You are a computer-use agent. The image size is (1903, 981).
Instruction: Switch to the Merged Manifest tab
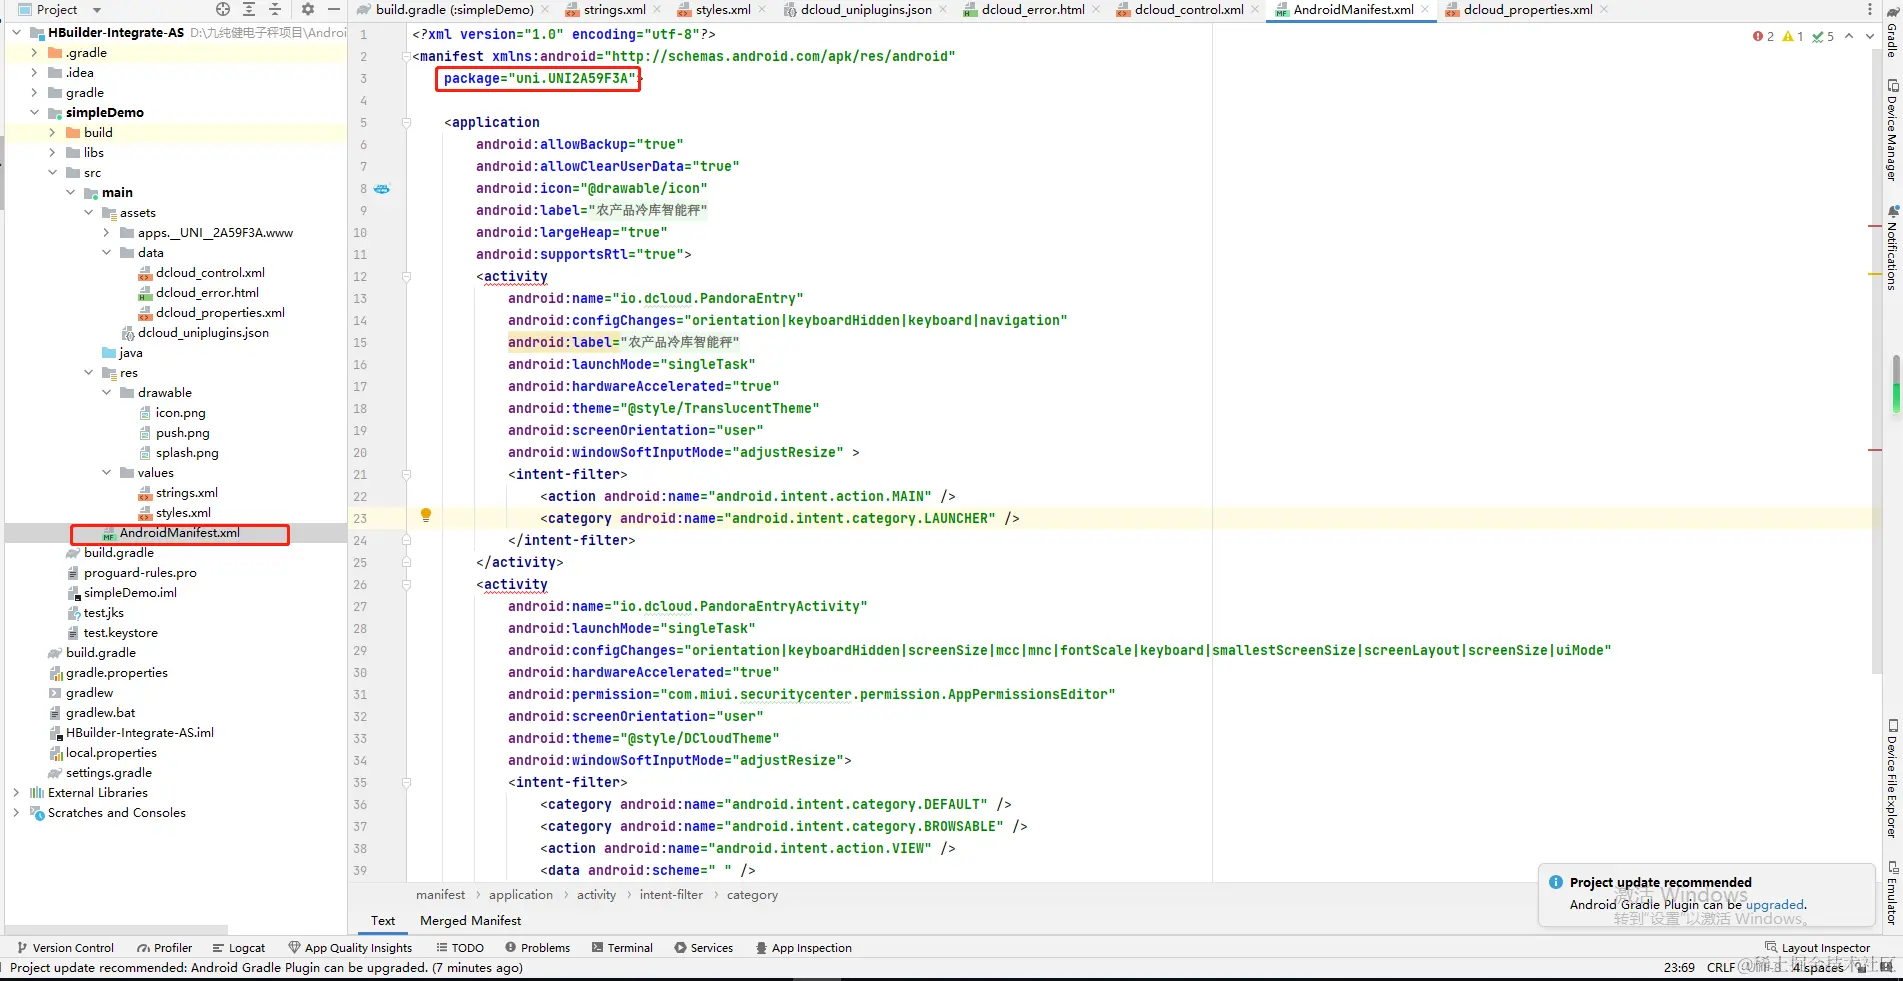[470, 921]
